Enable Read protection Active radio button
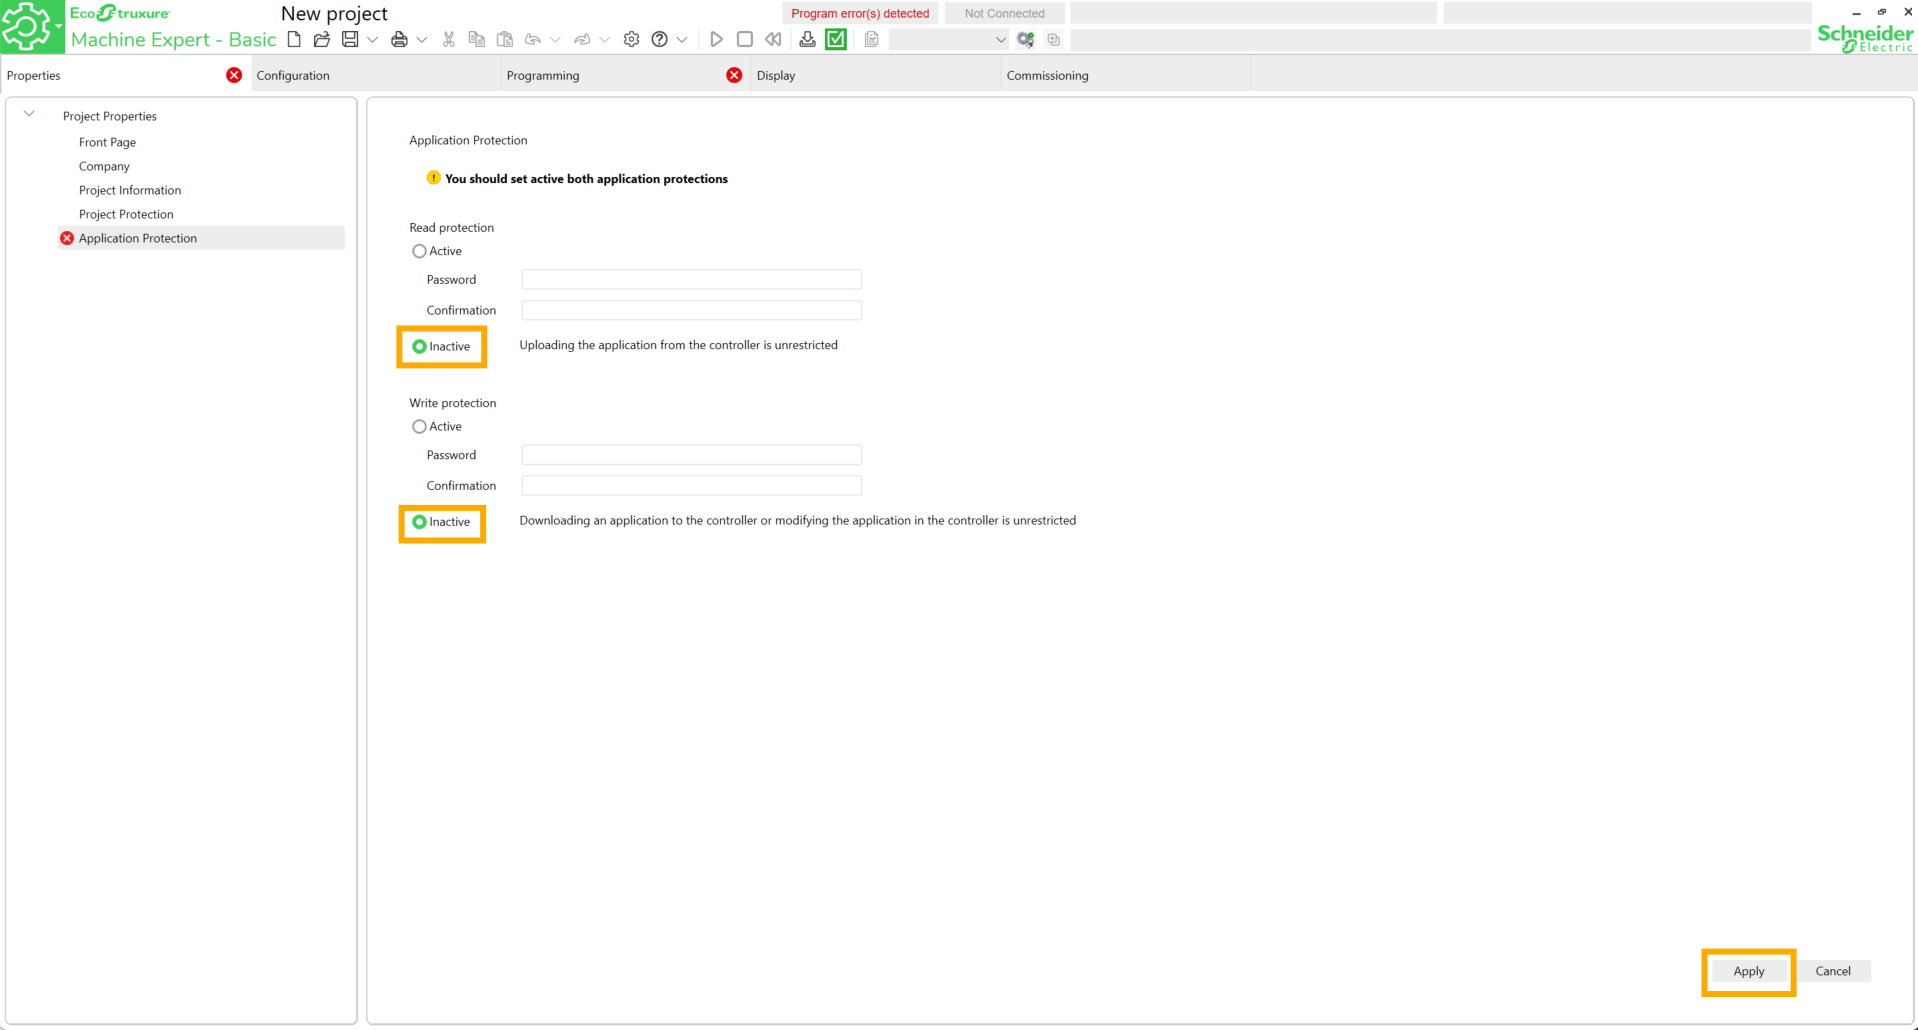 [419, 251]
